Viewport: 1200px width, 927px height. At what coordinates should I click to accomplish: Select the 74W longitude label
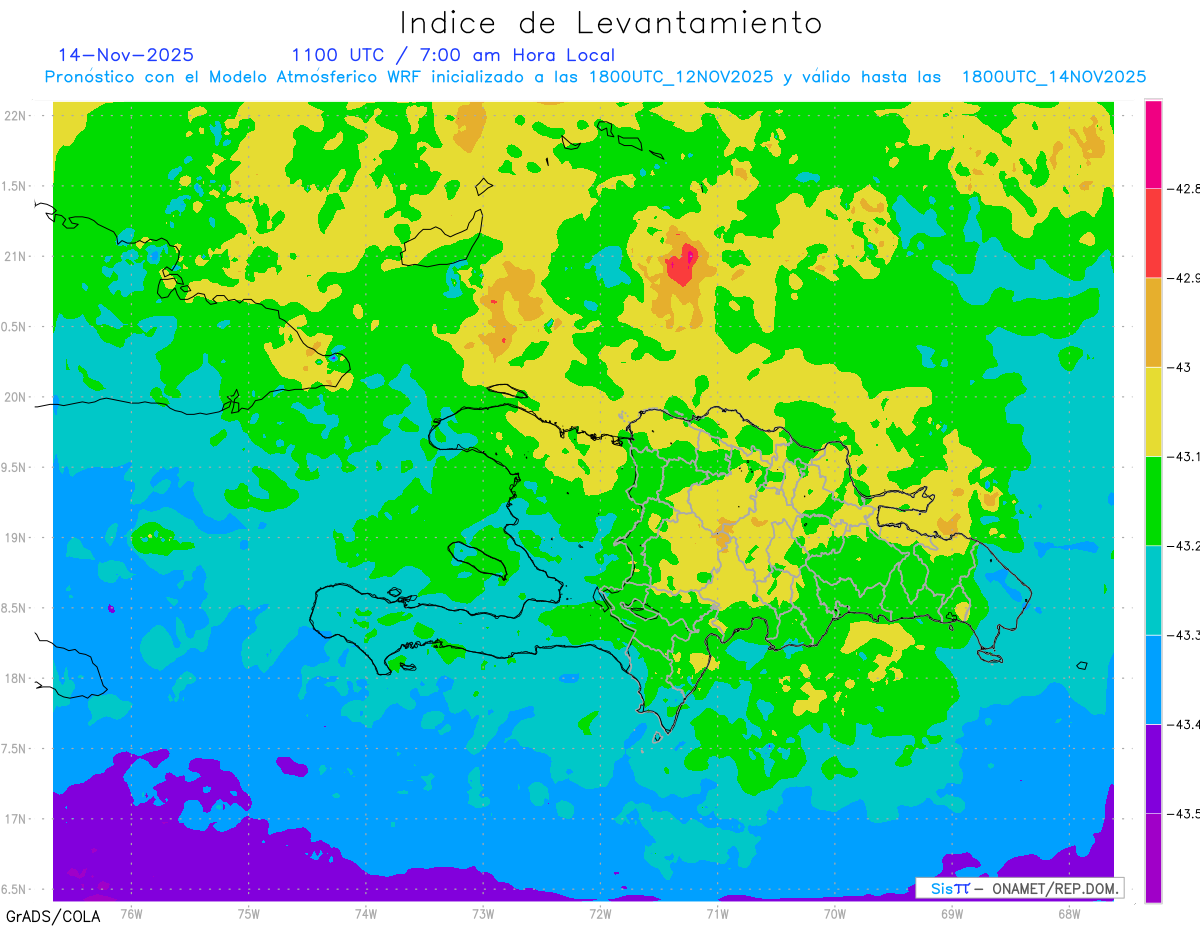point(365,913)
